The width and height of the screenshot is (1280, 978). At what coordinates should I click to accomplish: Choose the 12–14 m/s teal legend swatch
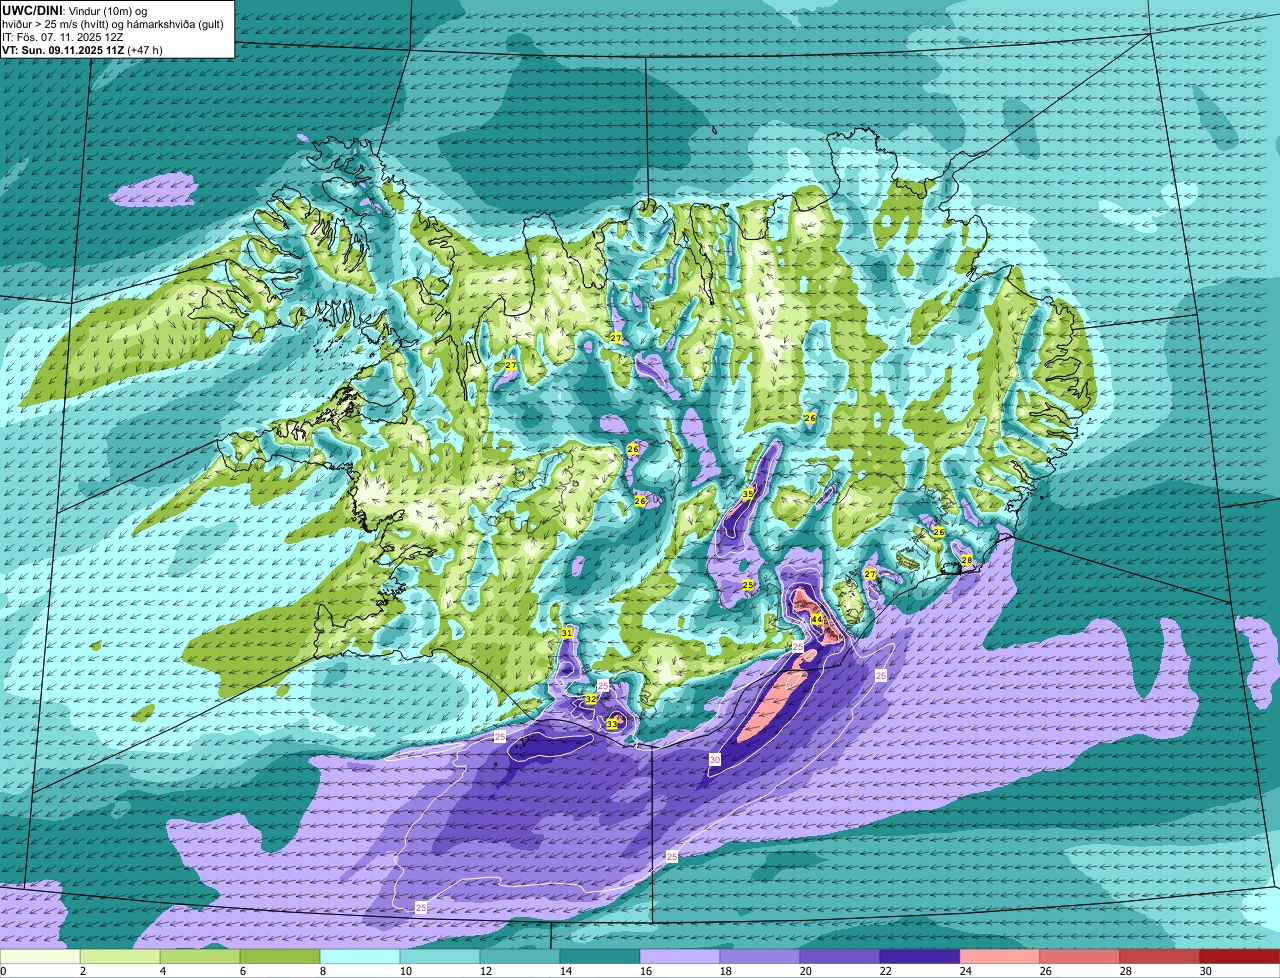[x=520, y=956]
